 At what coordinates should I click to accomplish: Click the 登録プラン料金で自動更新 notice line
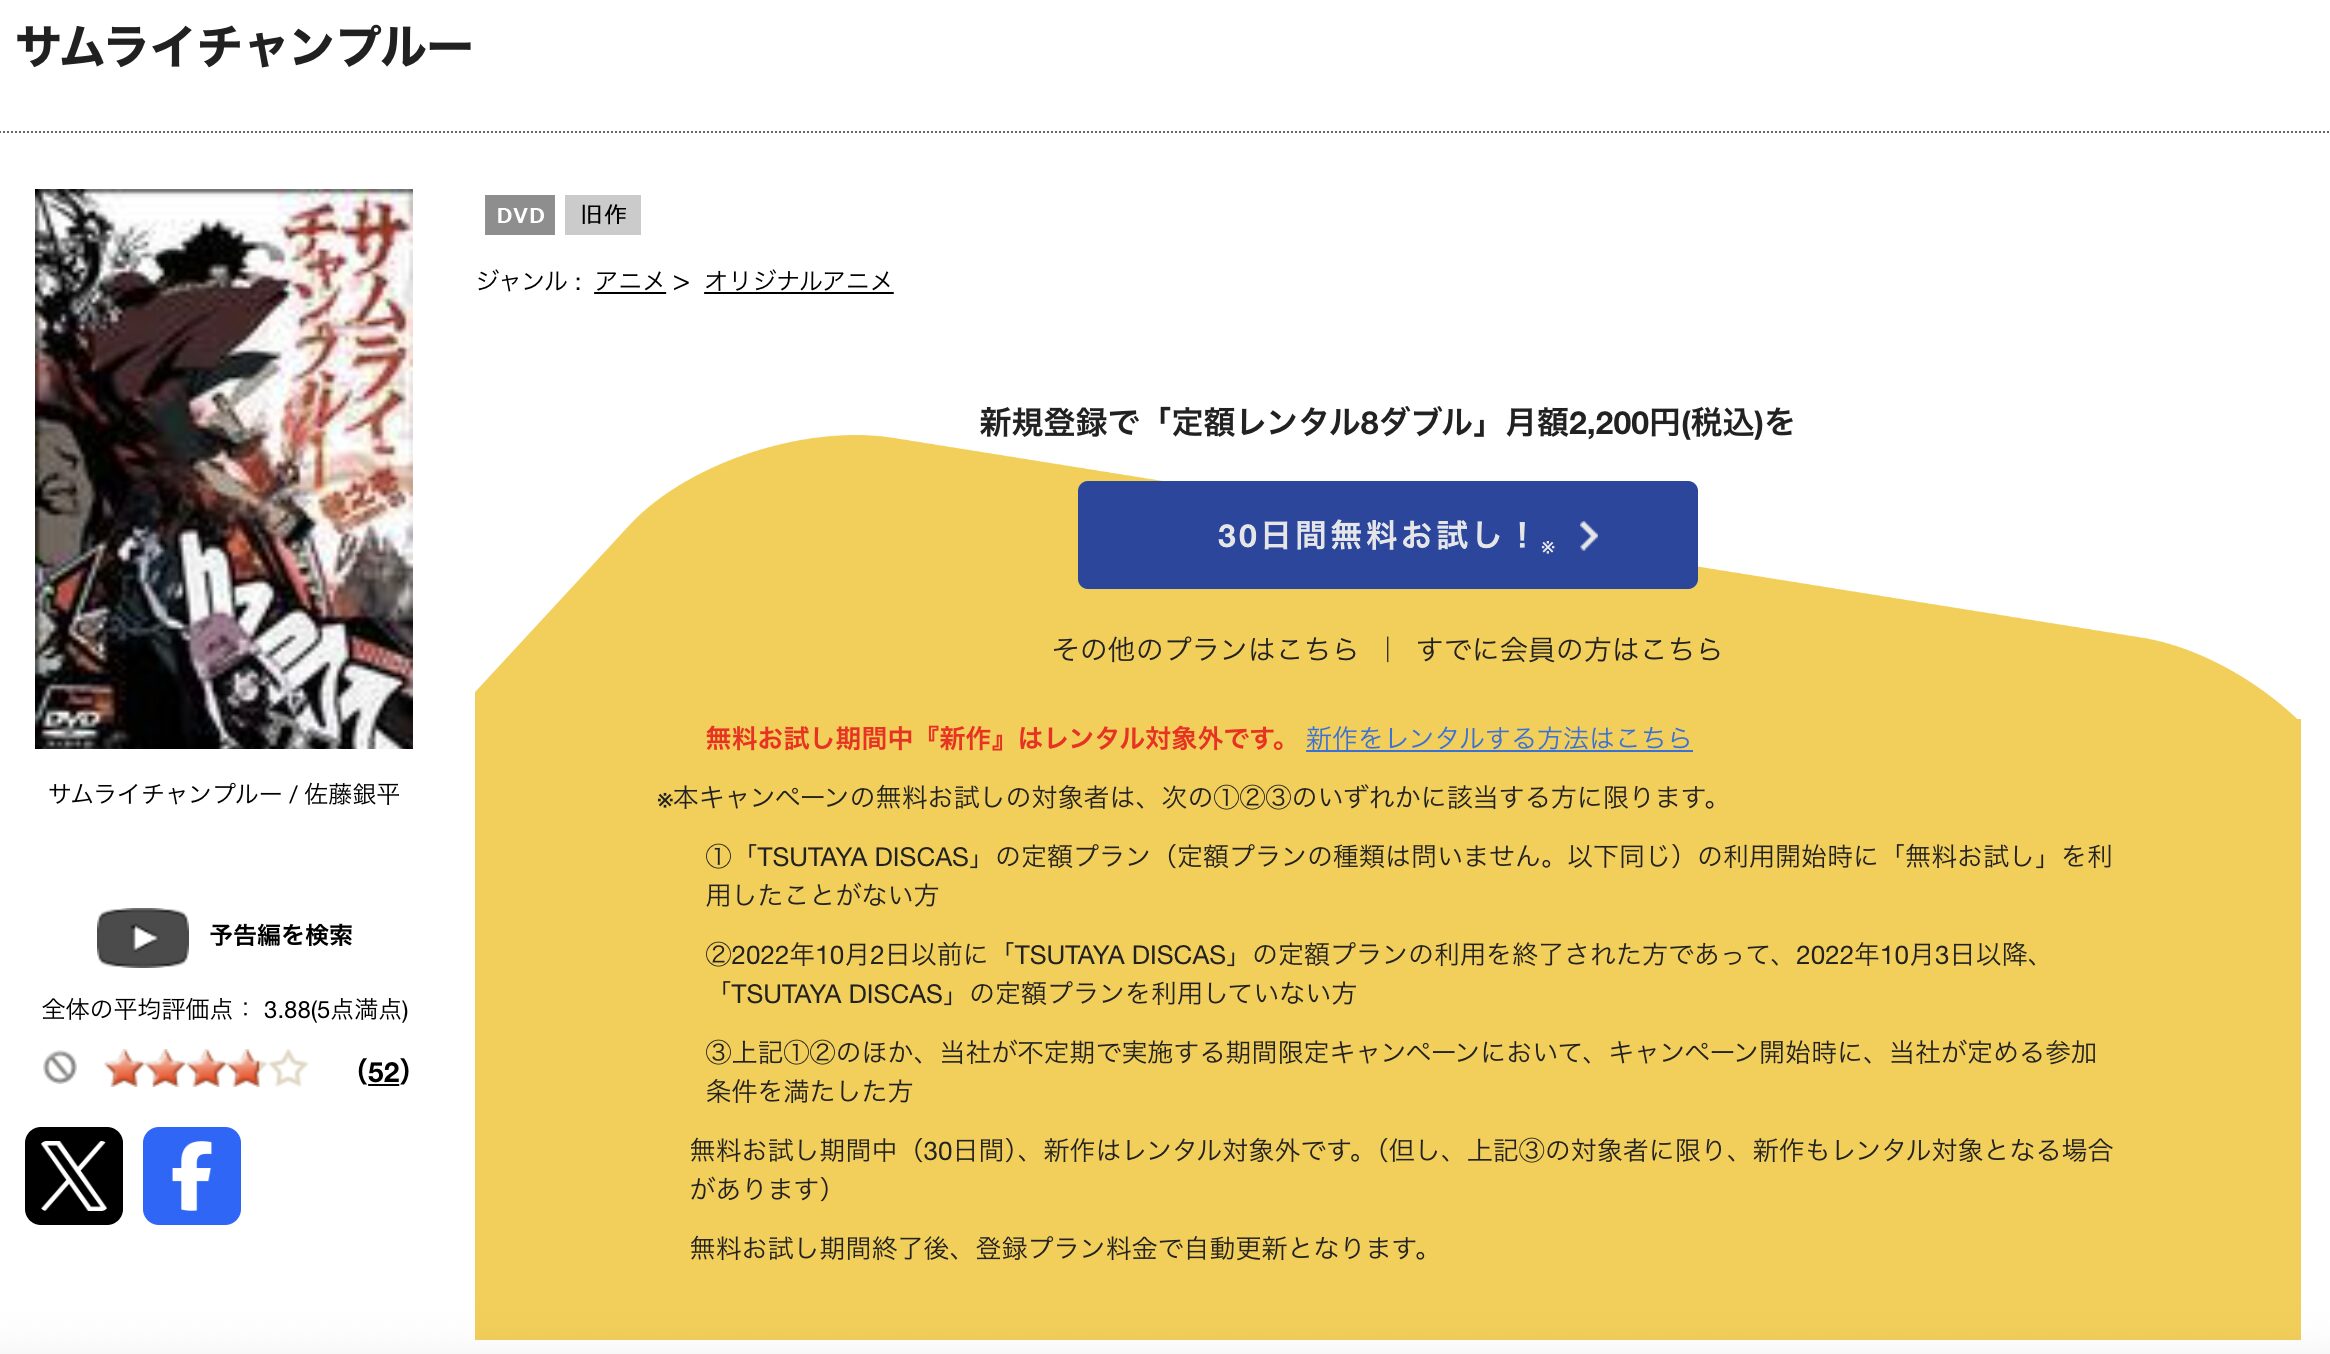pos(1061,1248)
